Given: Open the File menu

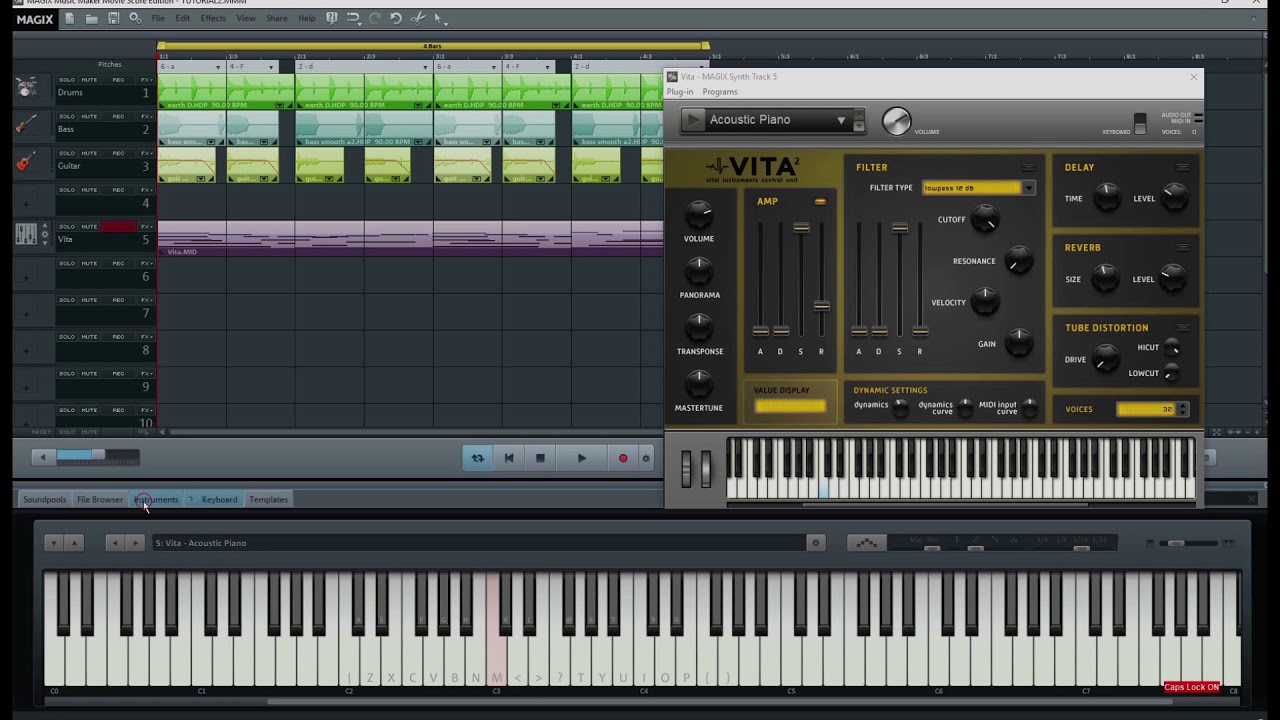Looking at the screenshot, I should pyautogui.click(x=158, y=18).
